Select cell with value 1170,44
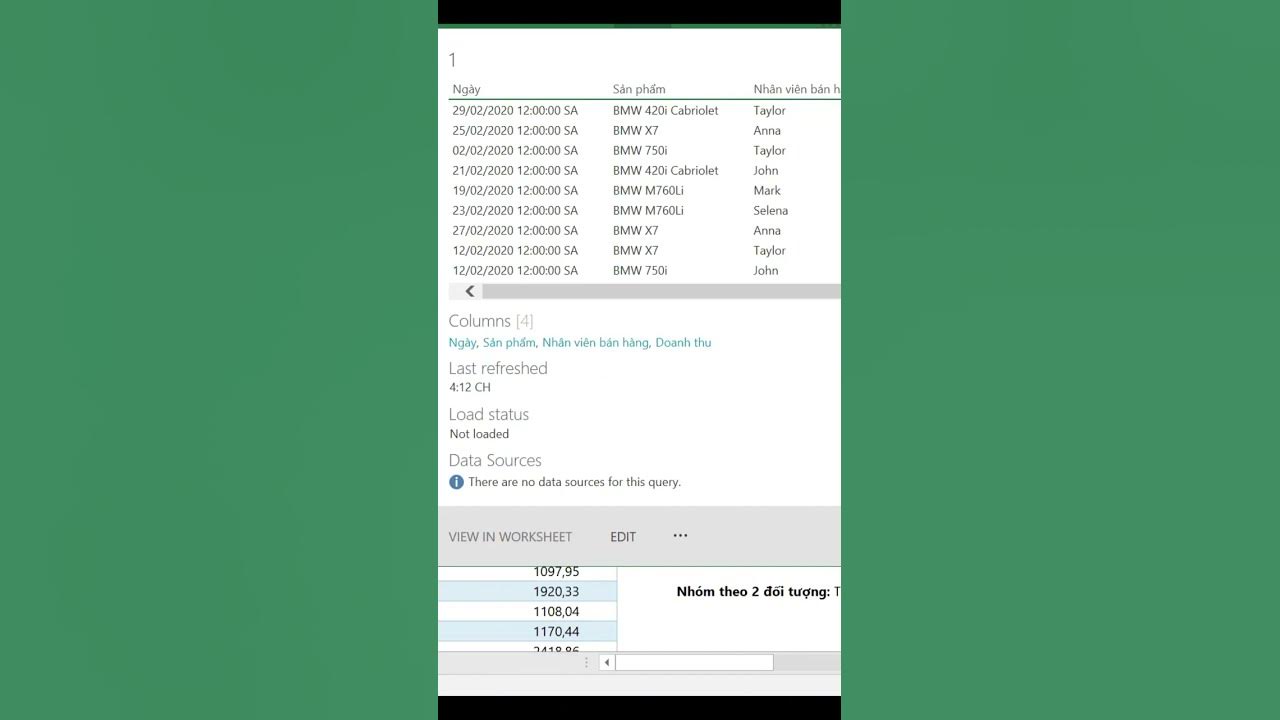 528,632
